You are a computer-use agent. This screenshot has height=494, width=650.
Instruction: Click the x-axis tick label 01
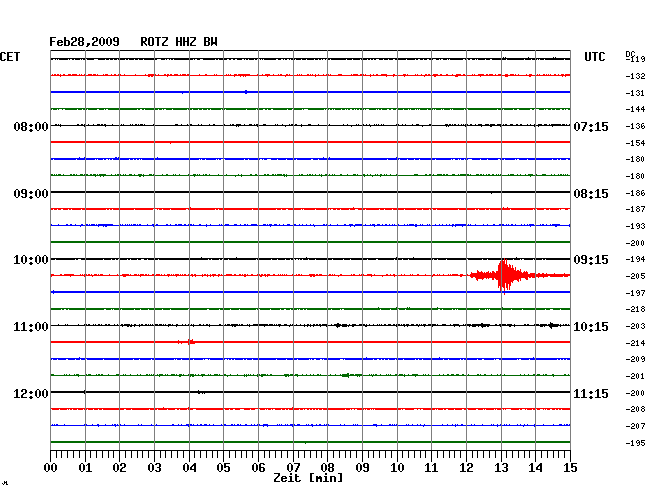click(85, 468)
